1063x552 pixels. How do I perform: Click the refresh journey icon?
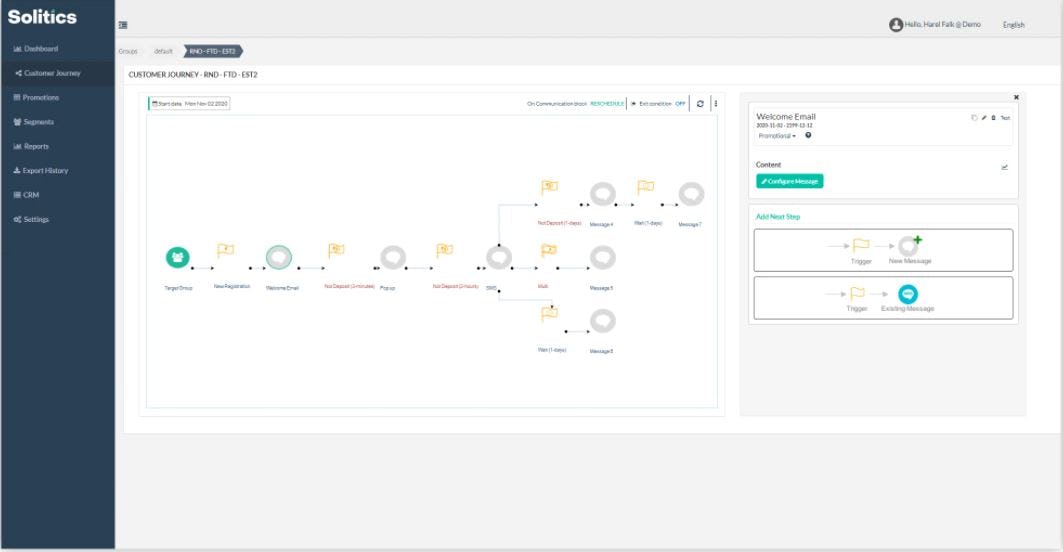[700, 104]
